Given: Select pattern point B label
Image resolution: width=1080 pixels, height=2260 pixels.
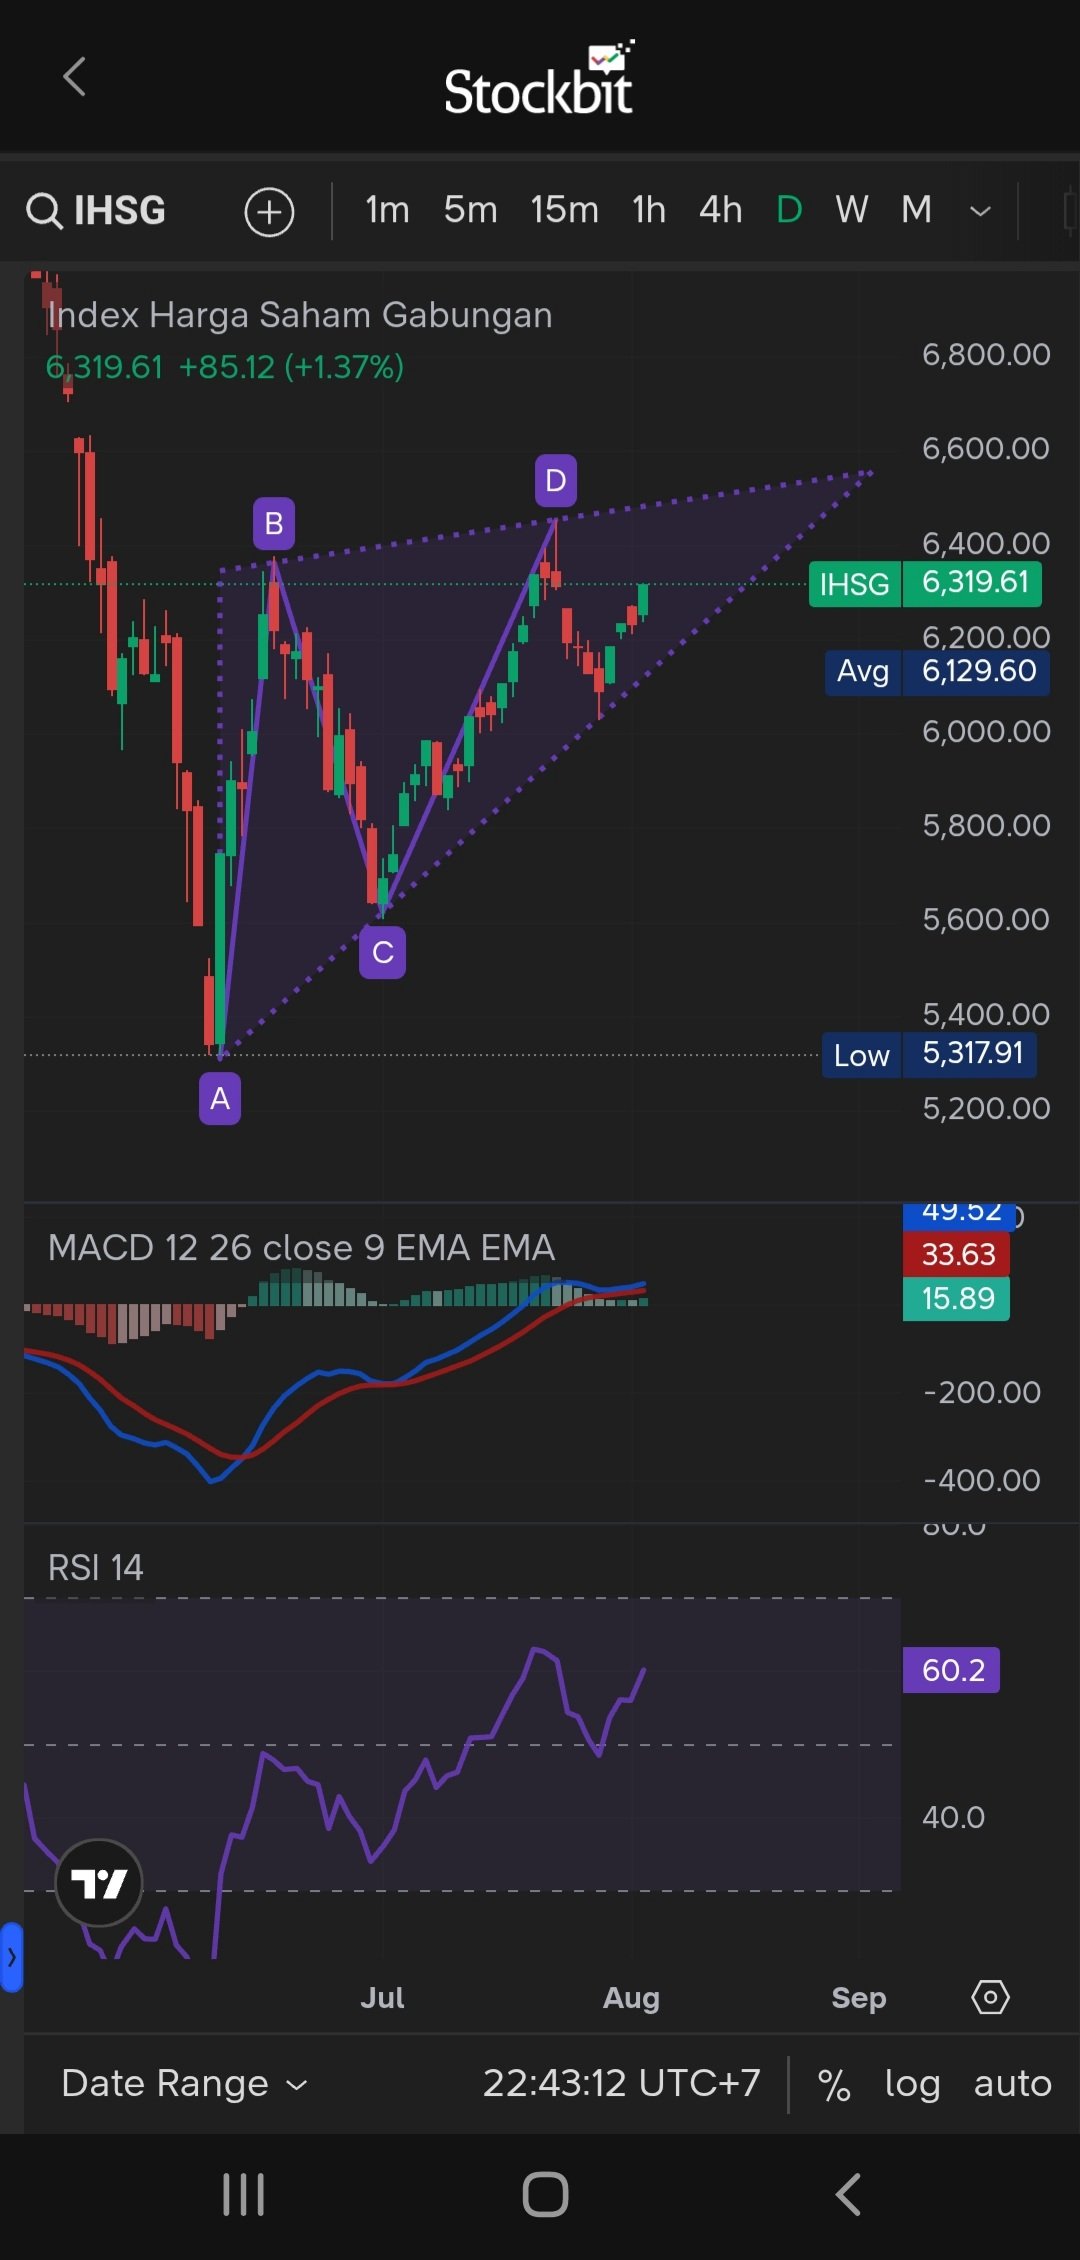Looking at the screenshot, I should coord(273,523).
